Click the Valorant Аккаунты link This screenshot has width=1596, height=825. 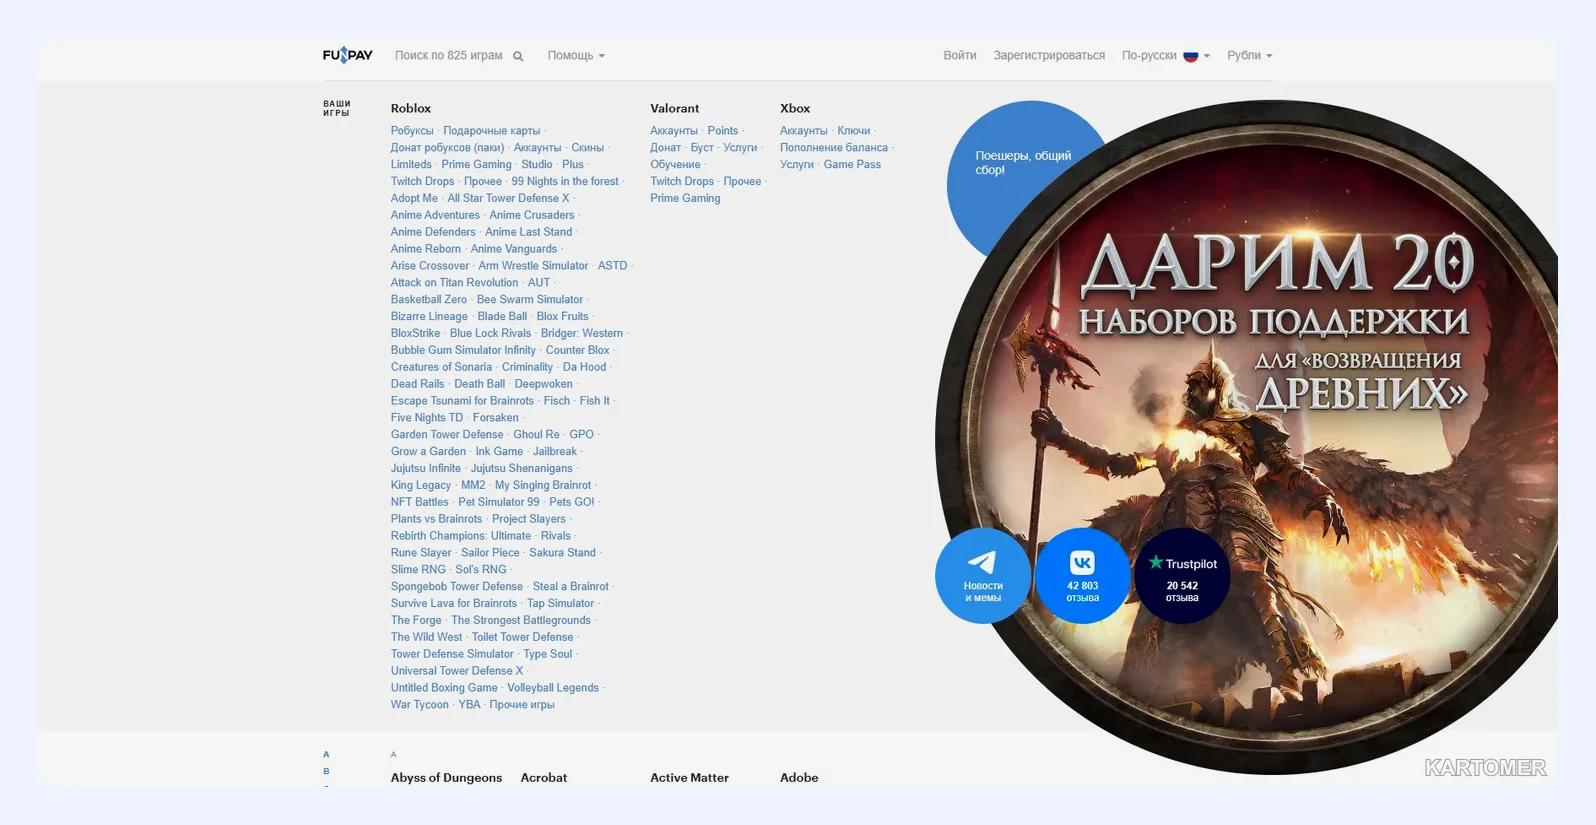tap(674, 131)
